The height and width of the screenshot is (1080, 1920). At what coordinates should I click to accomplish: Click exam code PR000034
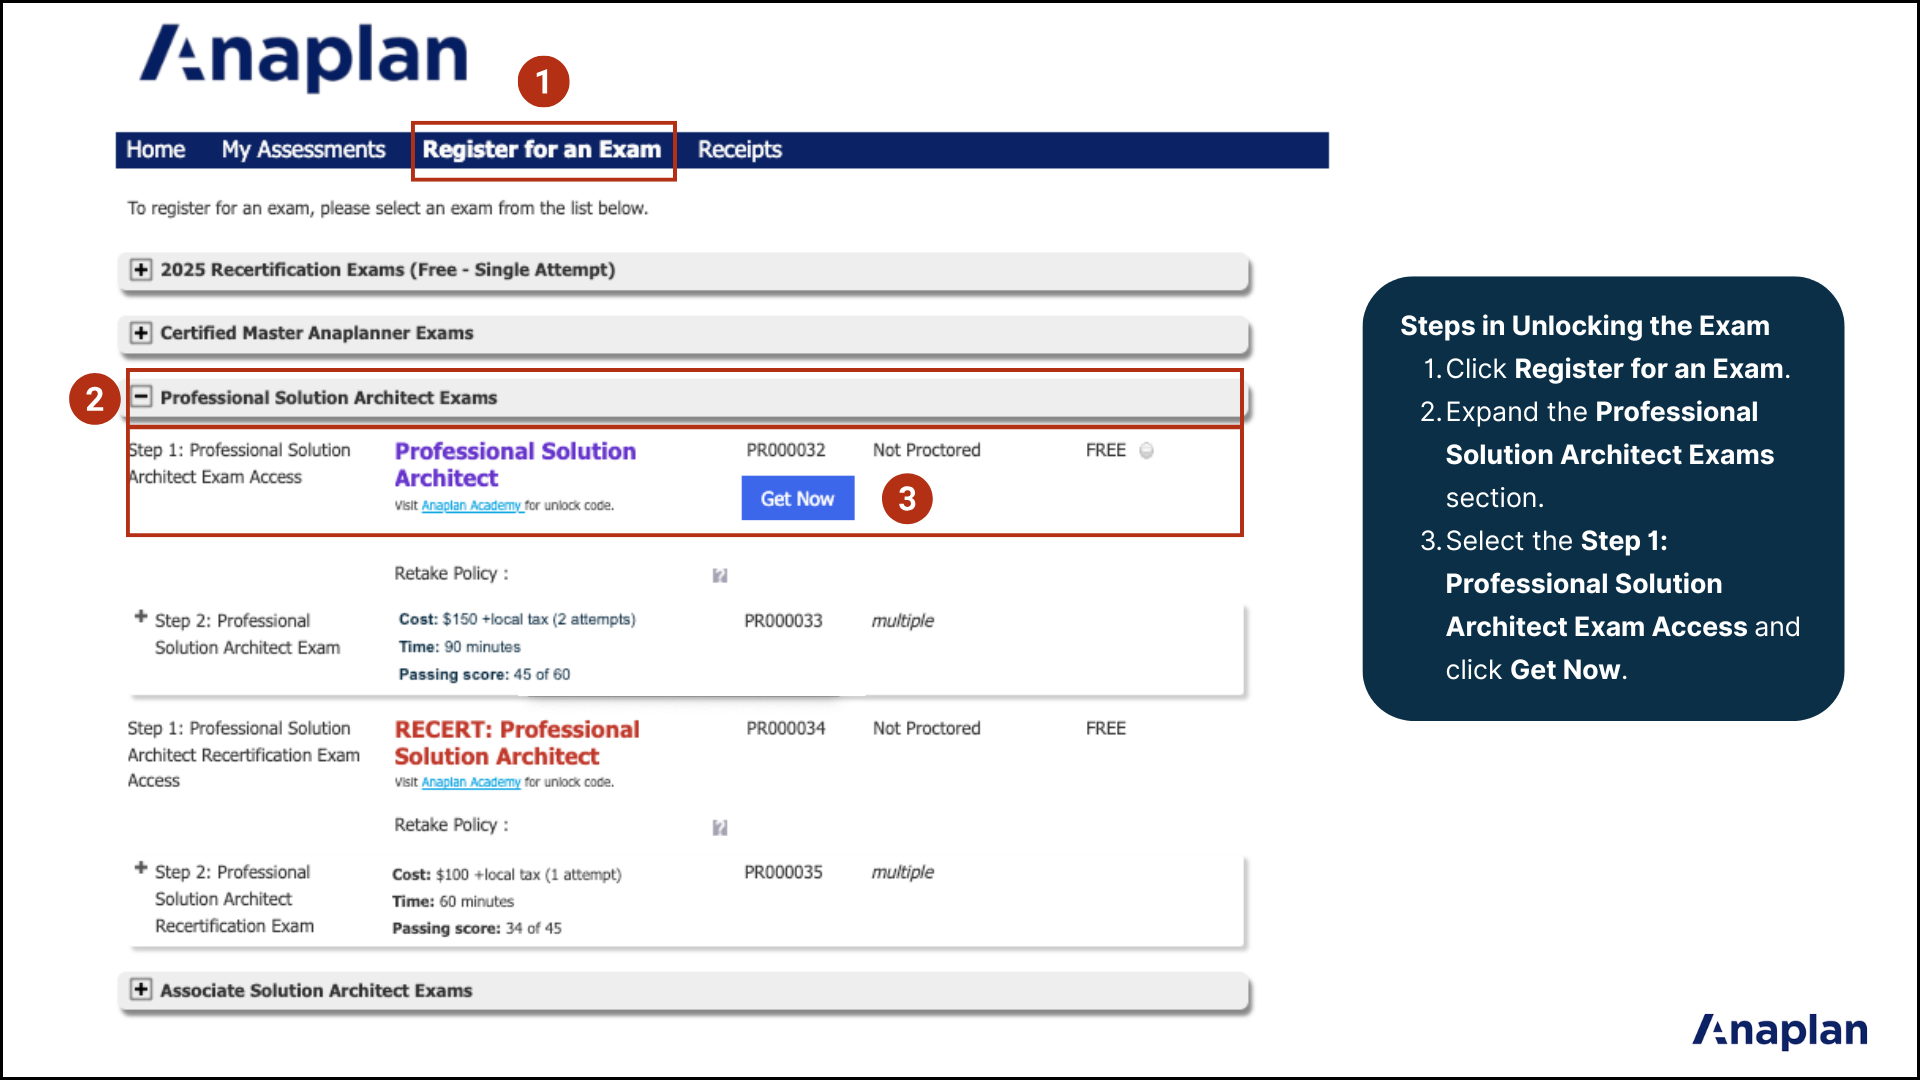(786, 729)
